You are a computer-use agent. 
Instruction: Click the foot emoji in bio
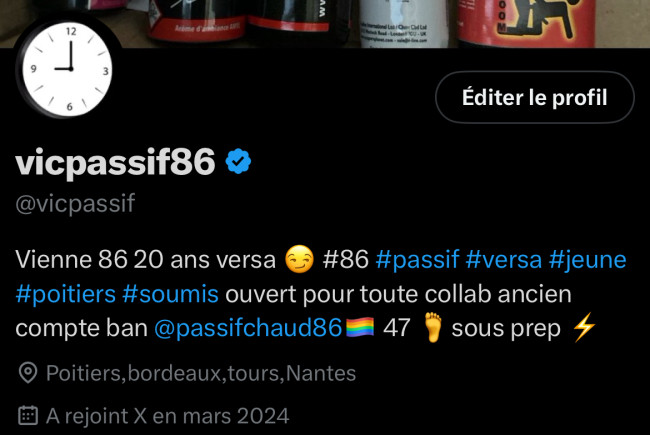click(x=433, y=328)
